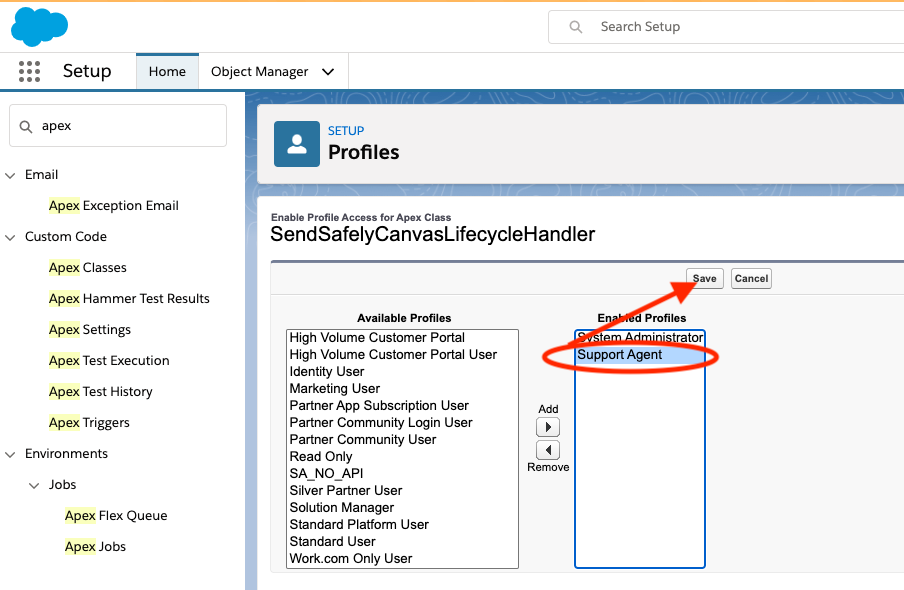The width and height of the screenshot is (904, 590).
Task: Click the Custom Code section label
Action: point(66,236)
